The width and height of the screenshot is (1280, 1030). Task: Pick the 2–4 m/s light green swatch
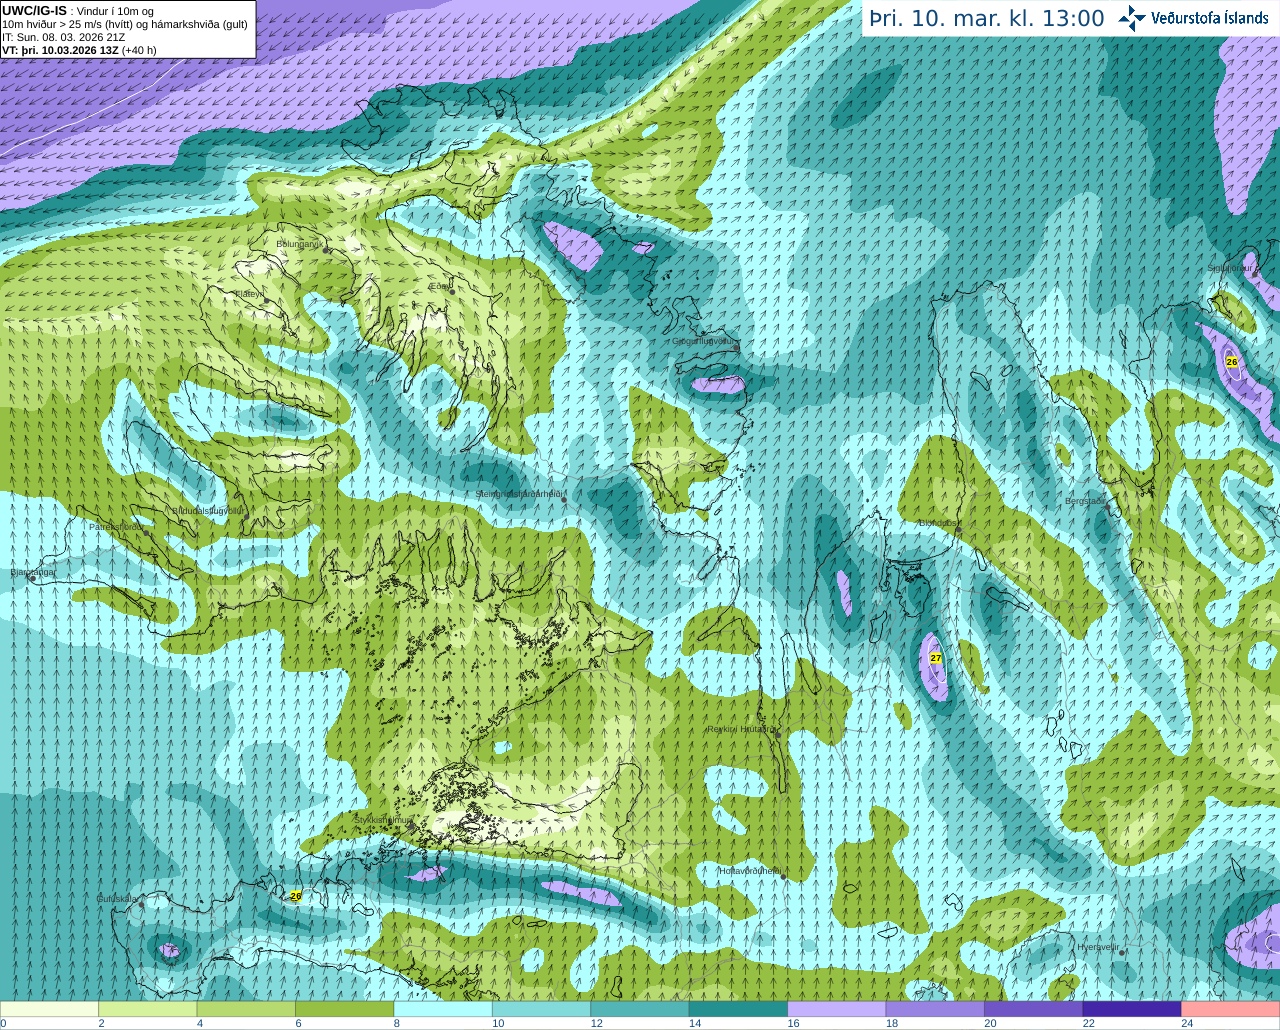click(148, 1009)
